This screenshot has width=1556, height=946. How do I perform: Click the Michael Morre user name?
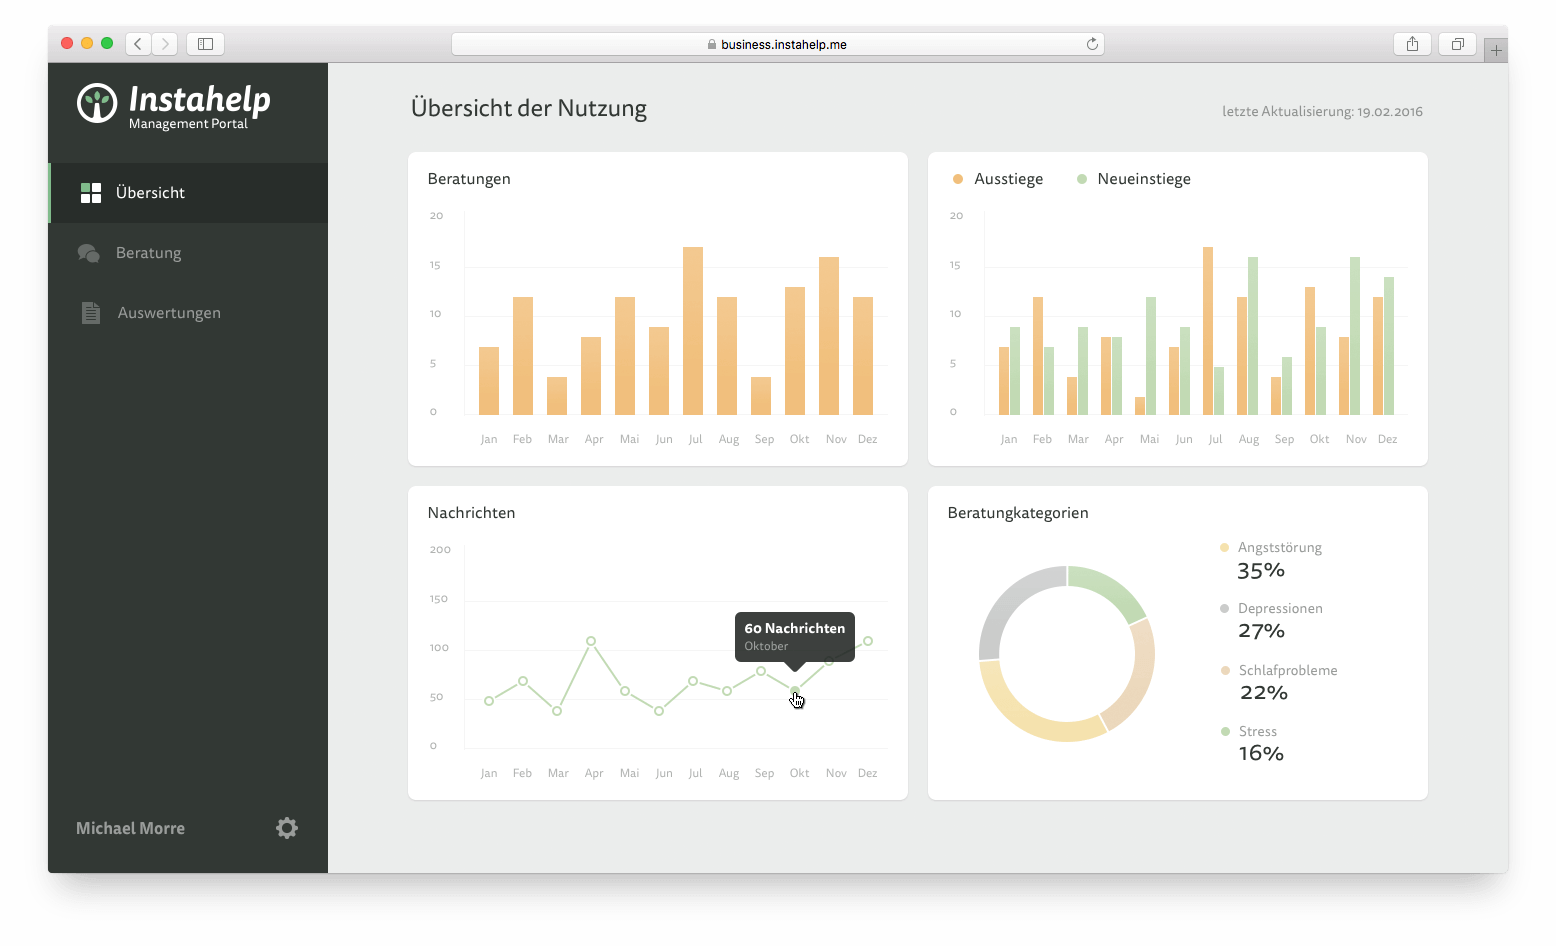[130, 828]
